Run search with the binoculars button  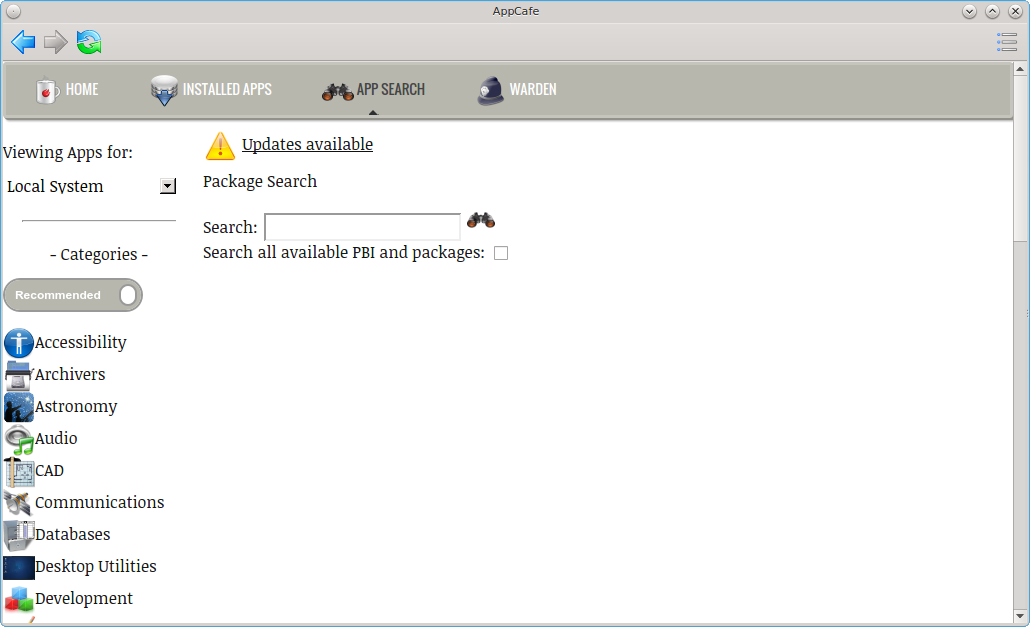click(x=481, y=221)
